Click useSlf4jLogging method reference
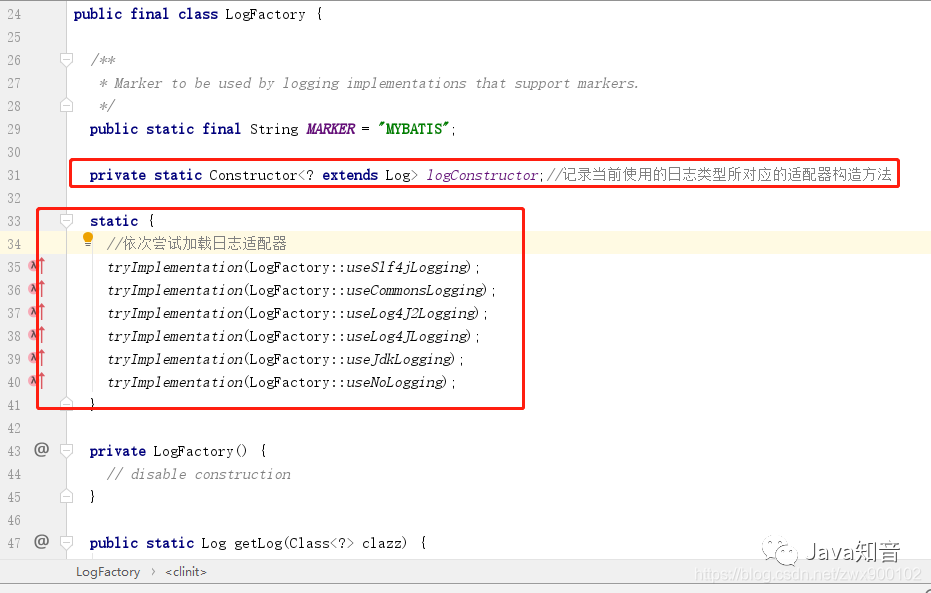The height and width of the screenshot is (593, 931). click(x=408, y=267)
